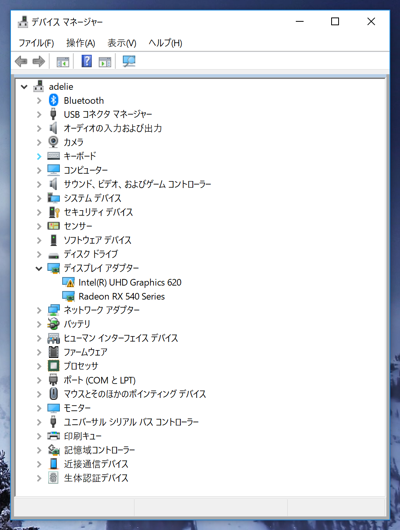Expand the 生体認証デバイス chevron
The width and height of the screenshot is (400, 530).
click(x=39, y=478)
